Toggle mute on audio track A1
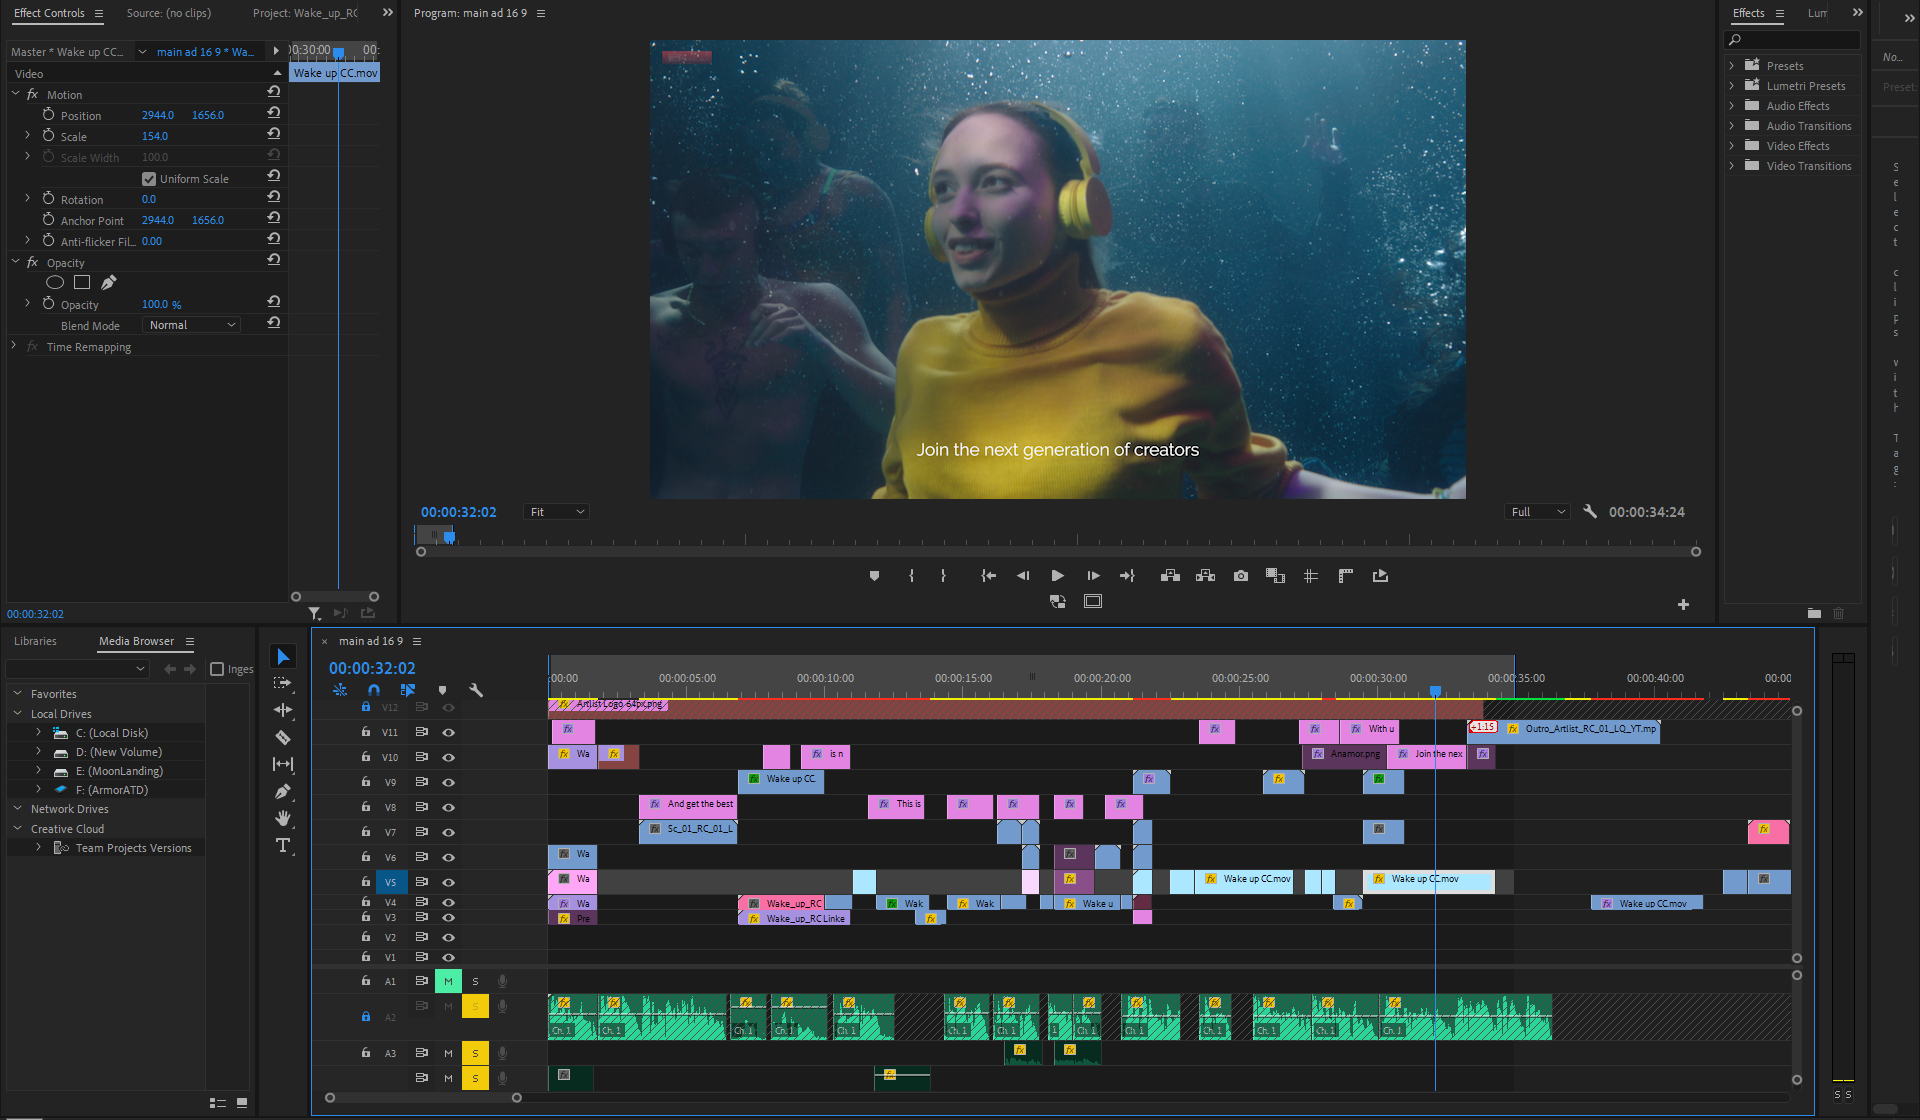This screenshot has height=1120, width=1920. click(x=448, y=981)
